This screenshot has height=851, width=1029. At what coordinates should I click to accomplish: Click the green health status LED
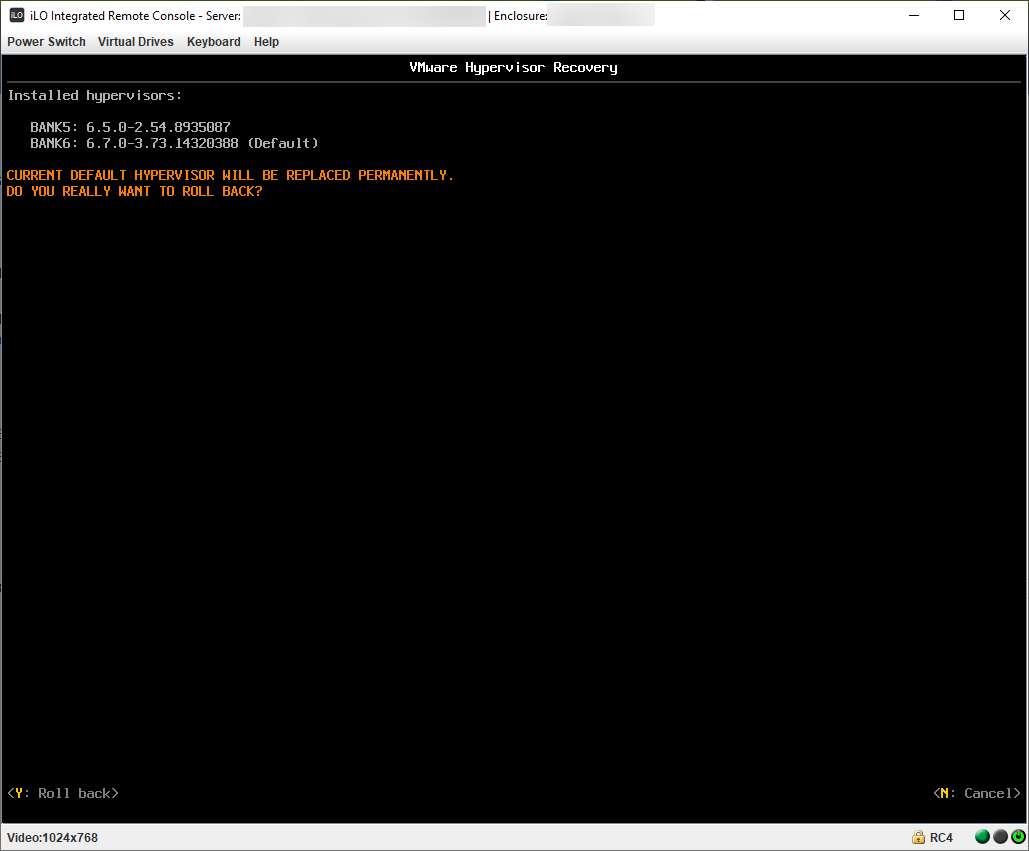[982, 837]
